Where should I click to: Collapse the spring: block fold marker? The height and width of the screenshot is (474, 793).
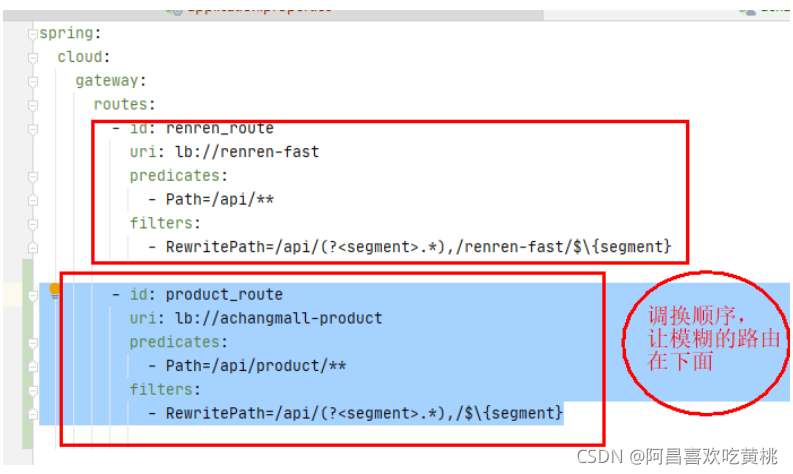point(33,34)
